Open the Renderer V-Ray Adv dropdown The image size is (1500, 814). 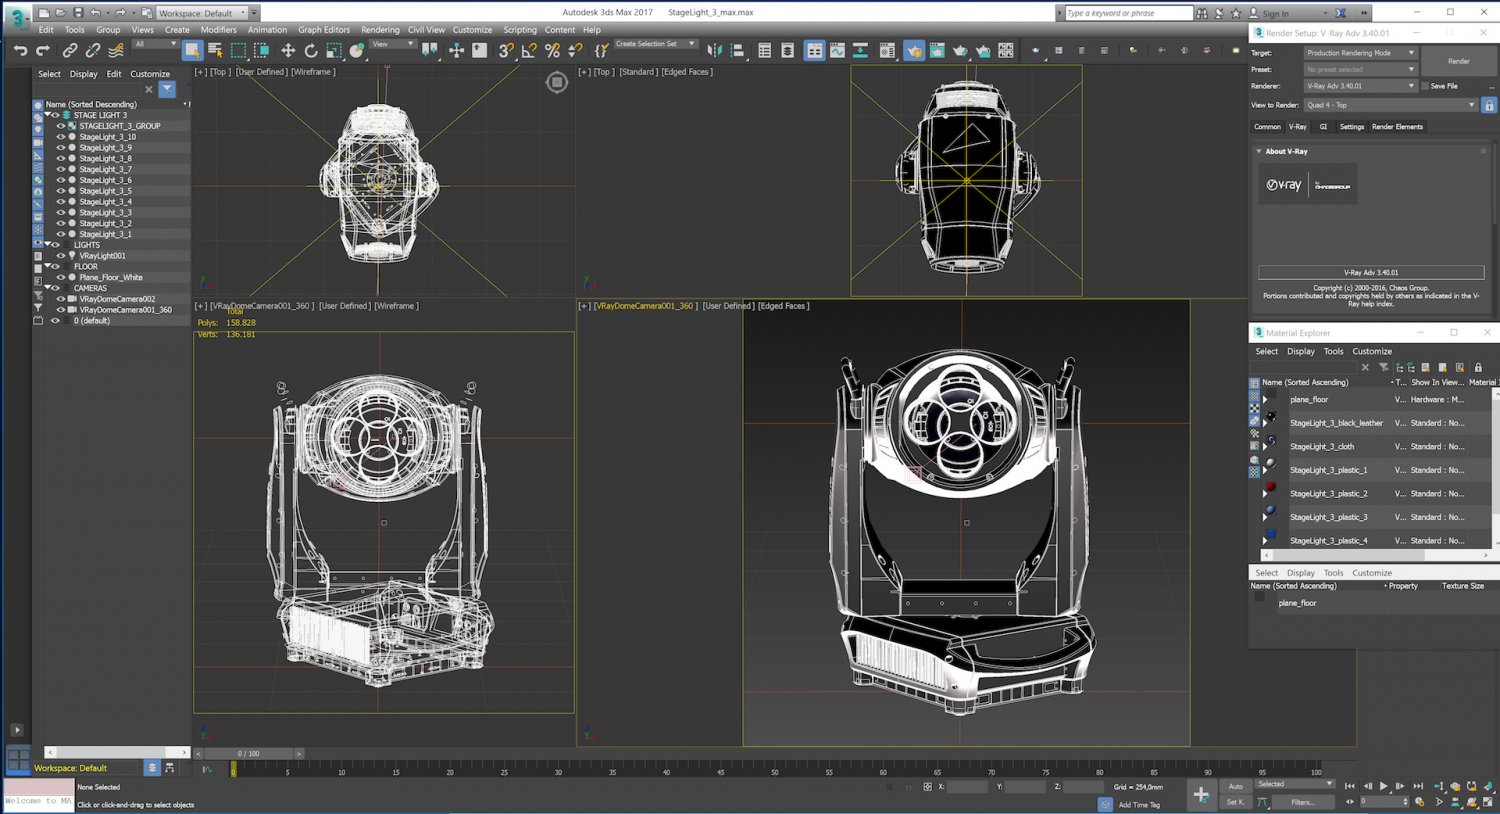pos(1360,86)
